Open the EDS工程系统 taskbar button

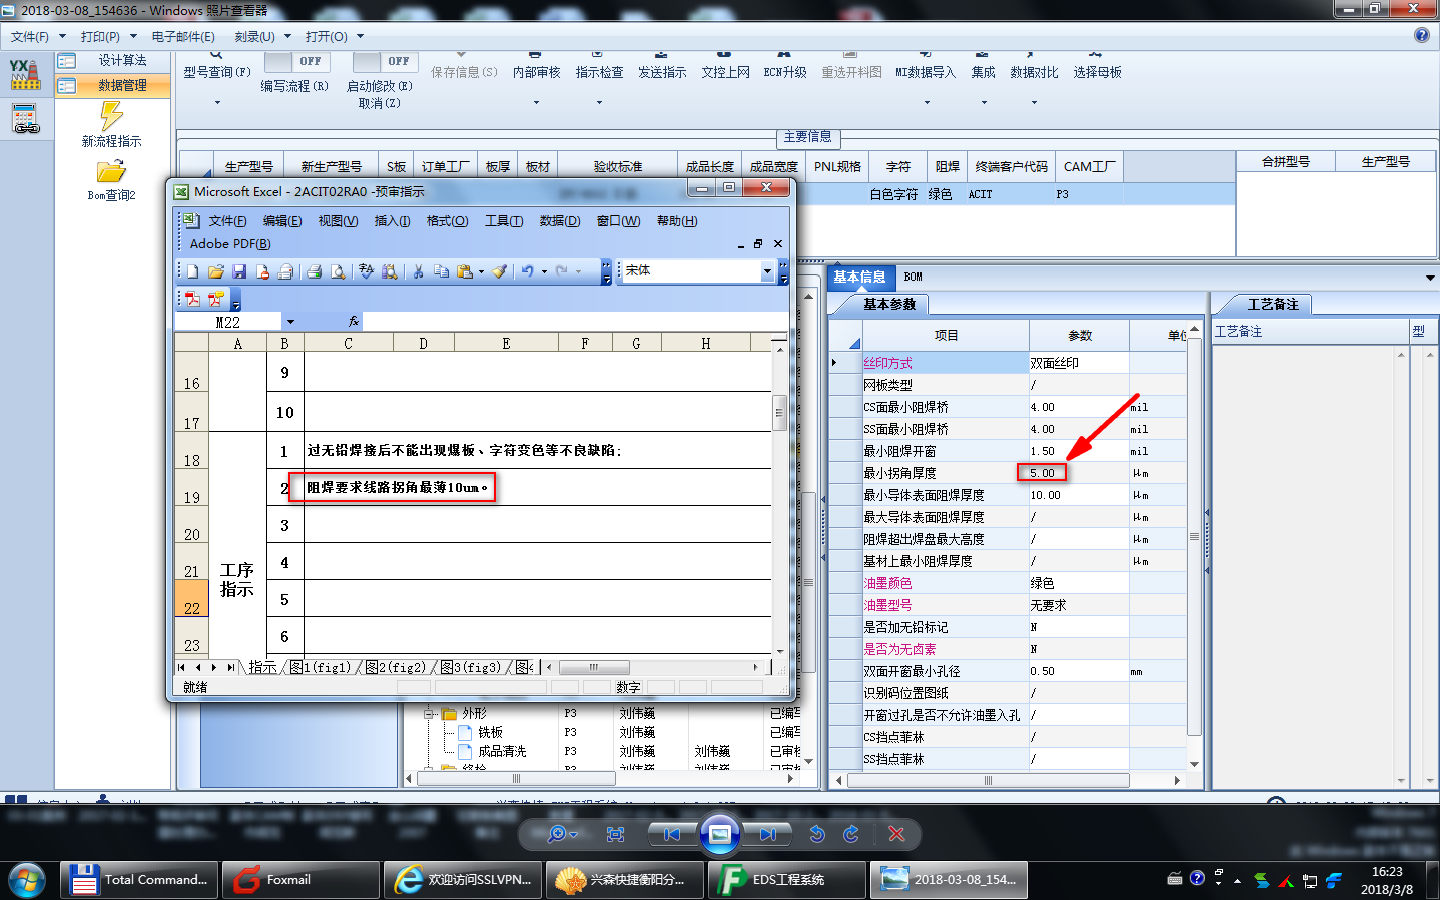(786, 880)
